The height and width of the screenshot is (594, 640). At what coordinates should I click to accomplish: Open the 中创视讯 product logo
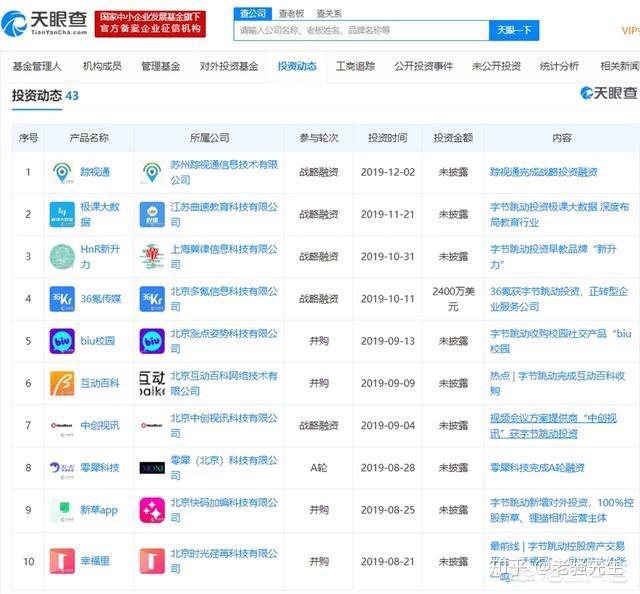(x=62, y=426)
